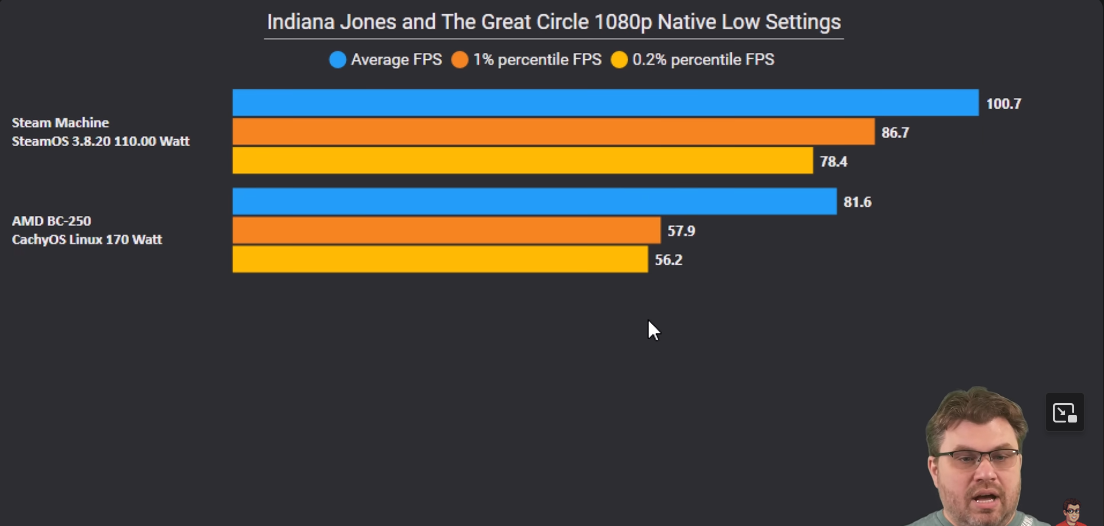Click the value label '57.9'

tap(681, 232)
